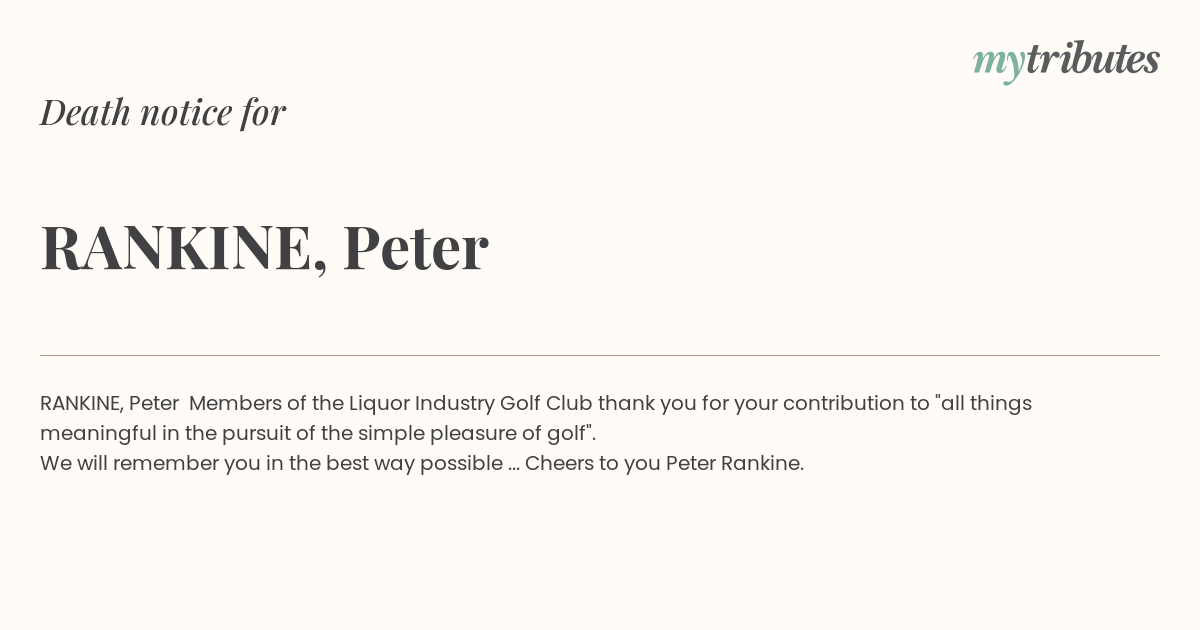Click the green "my" part of logo
The image size is (1200, 630).
999,64
